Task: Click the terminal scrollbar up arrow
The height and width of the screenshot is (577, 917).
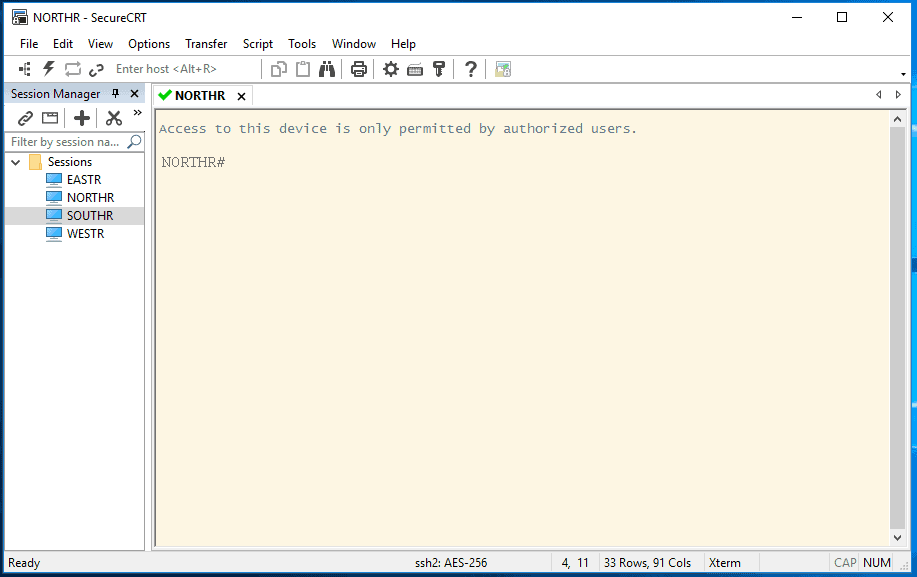Action: point(897,119)
